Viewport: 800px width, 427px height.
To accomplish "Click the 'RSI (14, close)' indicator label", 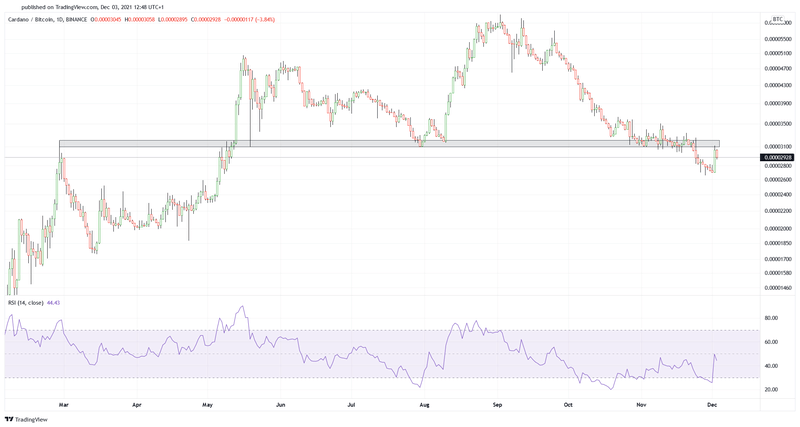I will 26,303.
